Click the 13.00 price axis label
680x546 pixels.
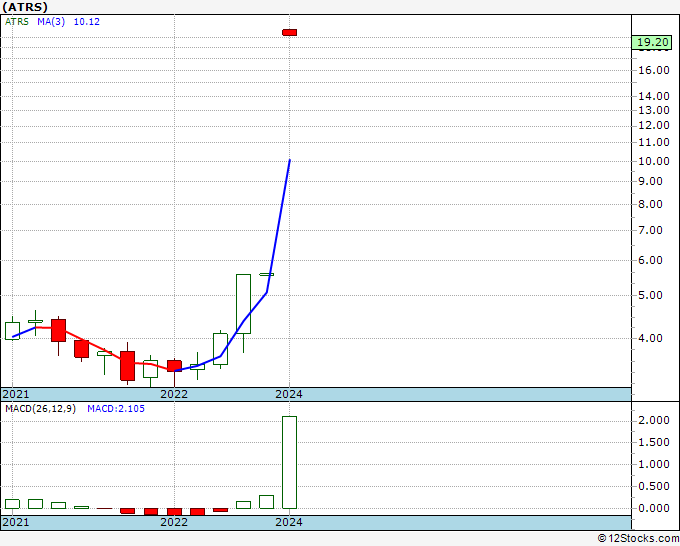coord(654,110)
